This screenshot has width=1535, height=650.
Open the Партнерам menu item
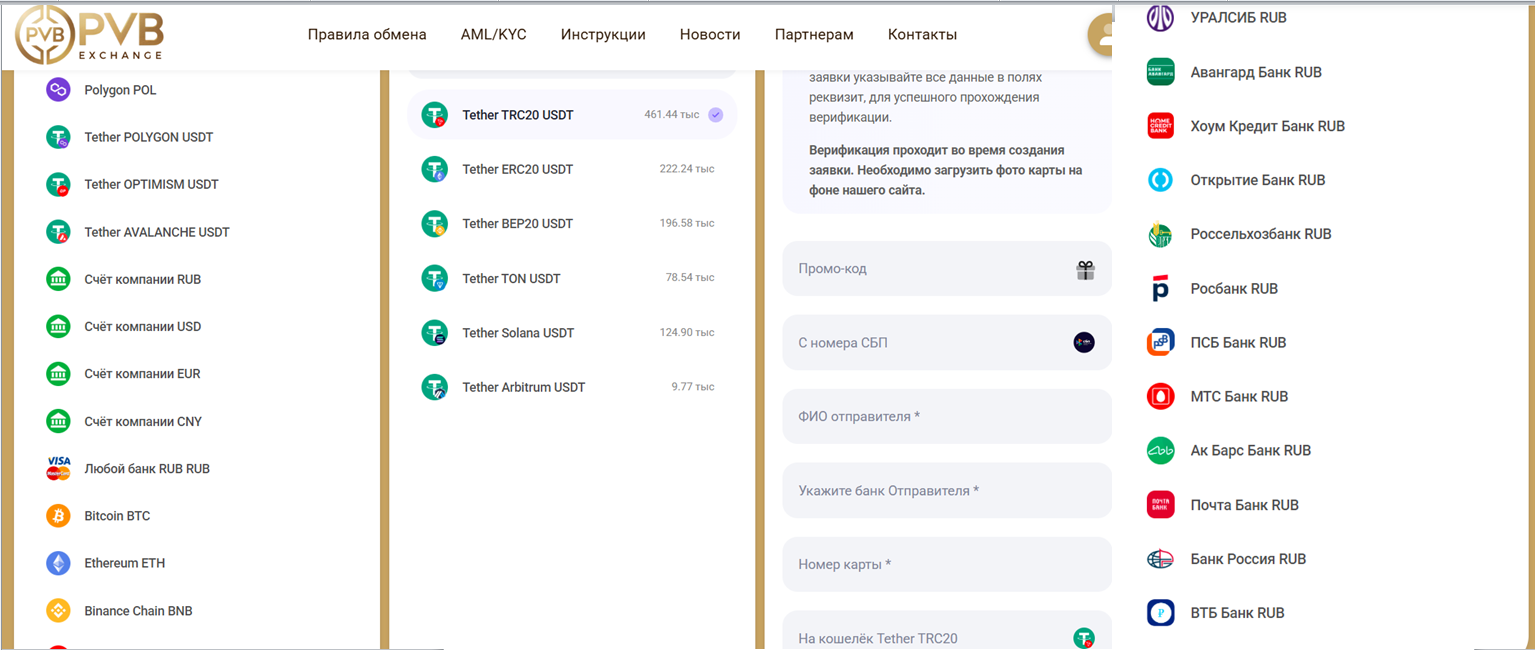tap(814, 34)
